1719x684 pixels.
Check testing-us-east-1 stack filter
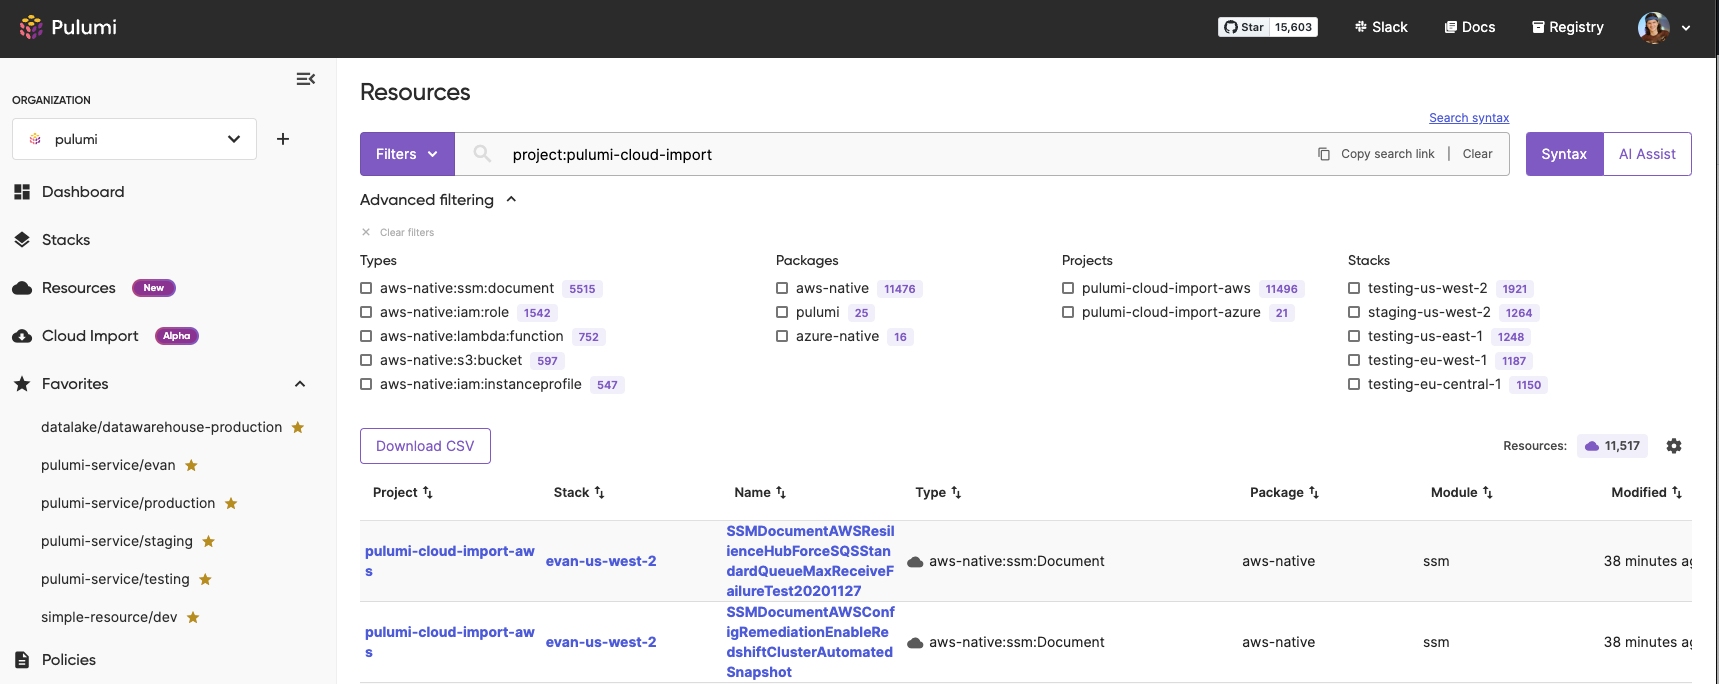tap(1354, 336)
